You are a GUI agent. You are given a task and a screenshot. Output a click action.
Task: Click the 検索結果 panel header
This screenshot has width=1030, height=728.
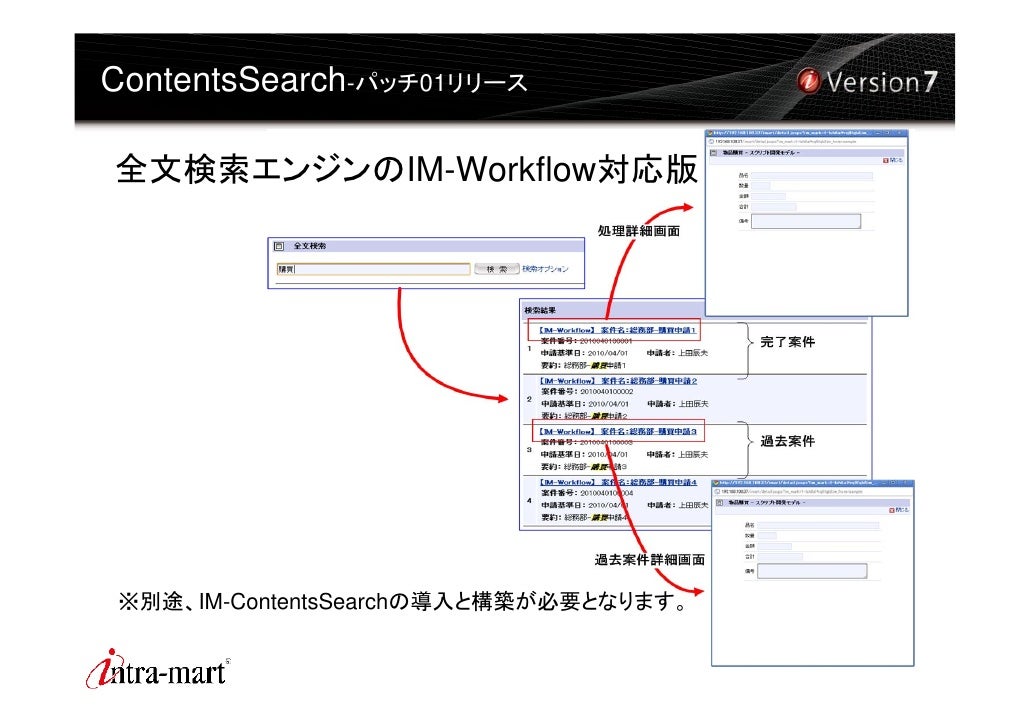pyautogui.click(x=614, y=310)
